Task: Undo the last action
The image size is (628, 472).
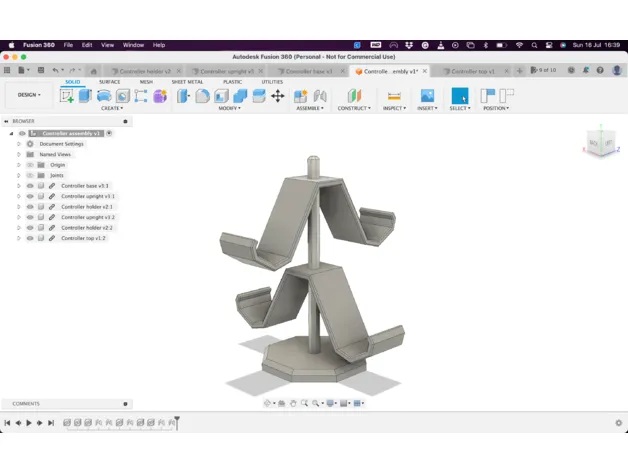Action: pyautogui.click(x=55, y=71)
